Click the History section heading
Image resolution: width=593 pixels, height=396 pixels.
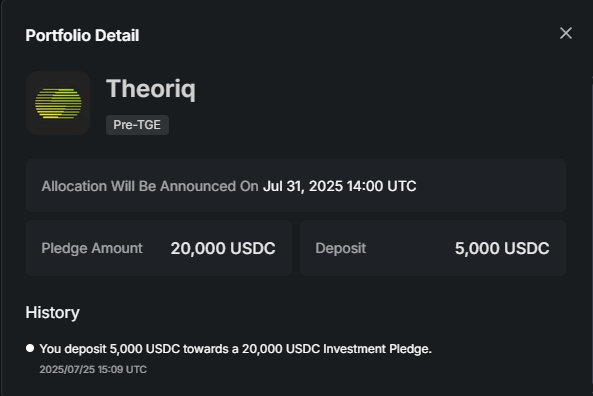53,312
